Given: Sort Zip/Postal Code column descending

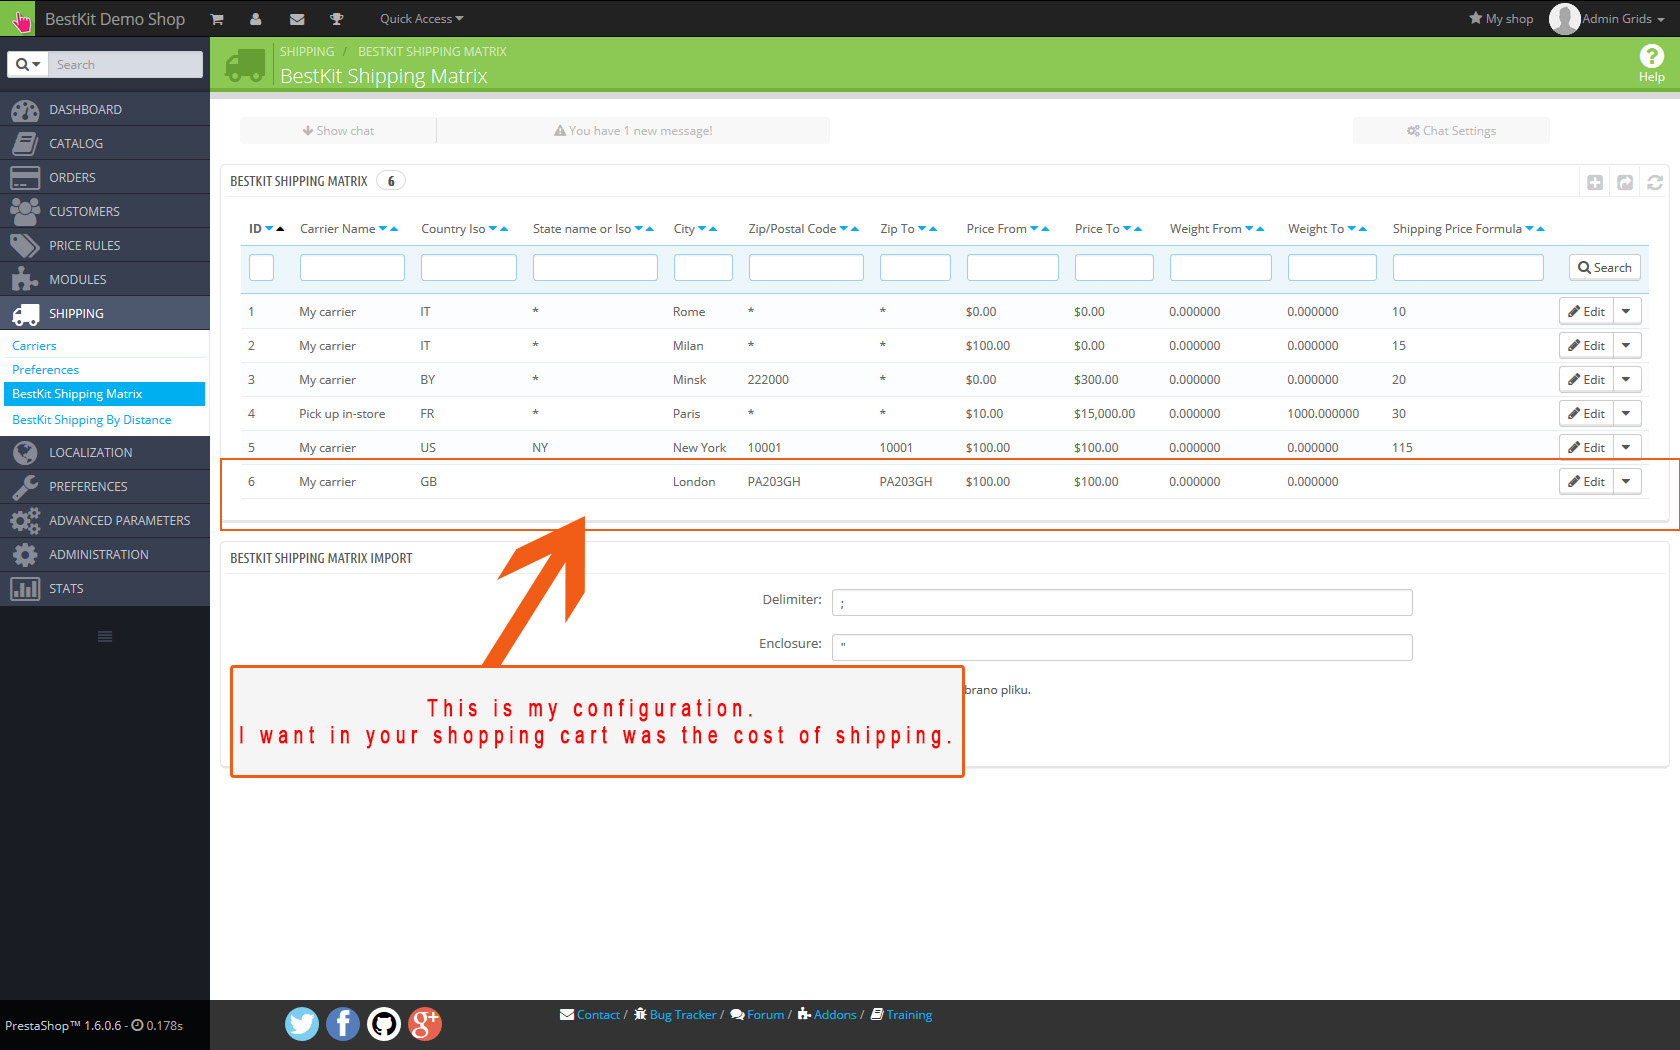Looking at the screenshot, I should [844, 229].
